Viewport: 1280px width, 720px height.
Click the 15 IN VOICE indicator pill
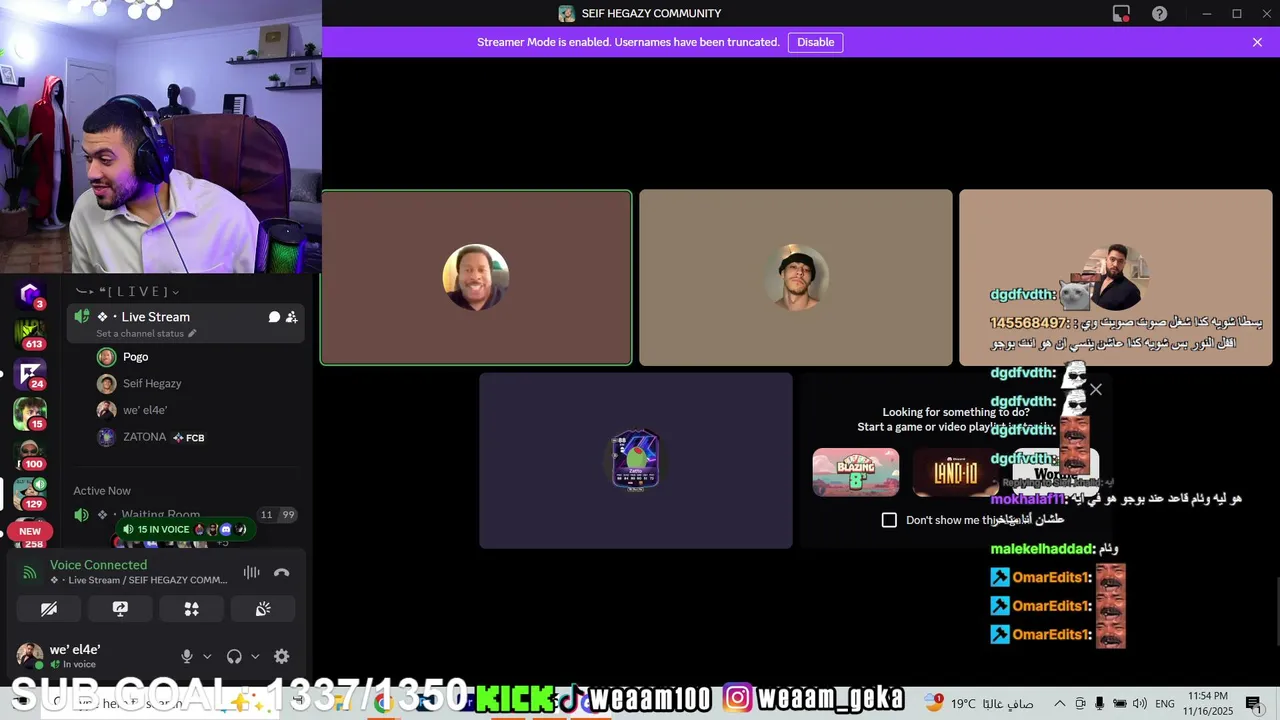[x=185, y=529]
